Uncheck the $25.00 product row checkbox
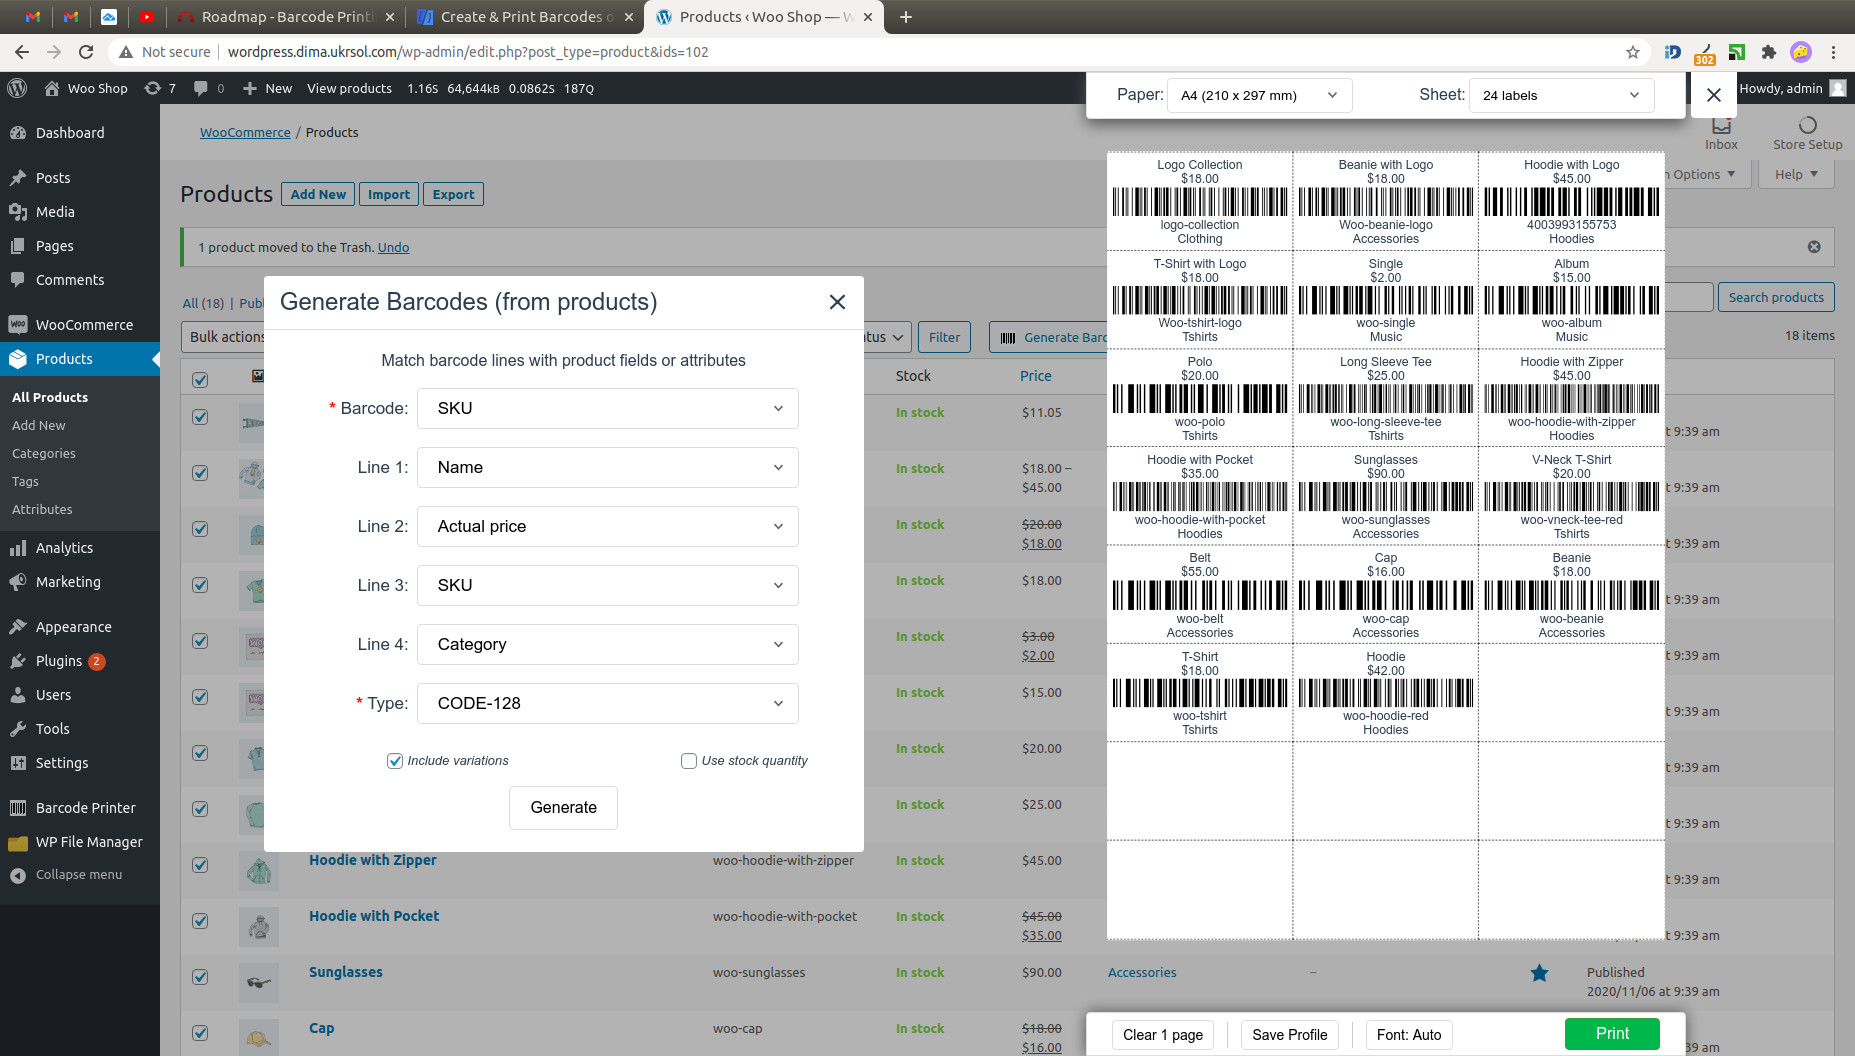 tap(200, 809)
